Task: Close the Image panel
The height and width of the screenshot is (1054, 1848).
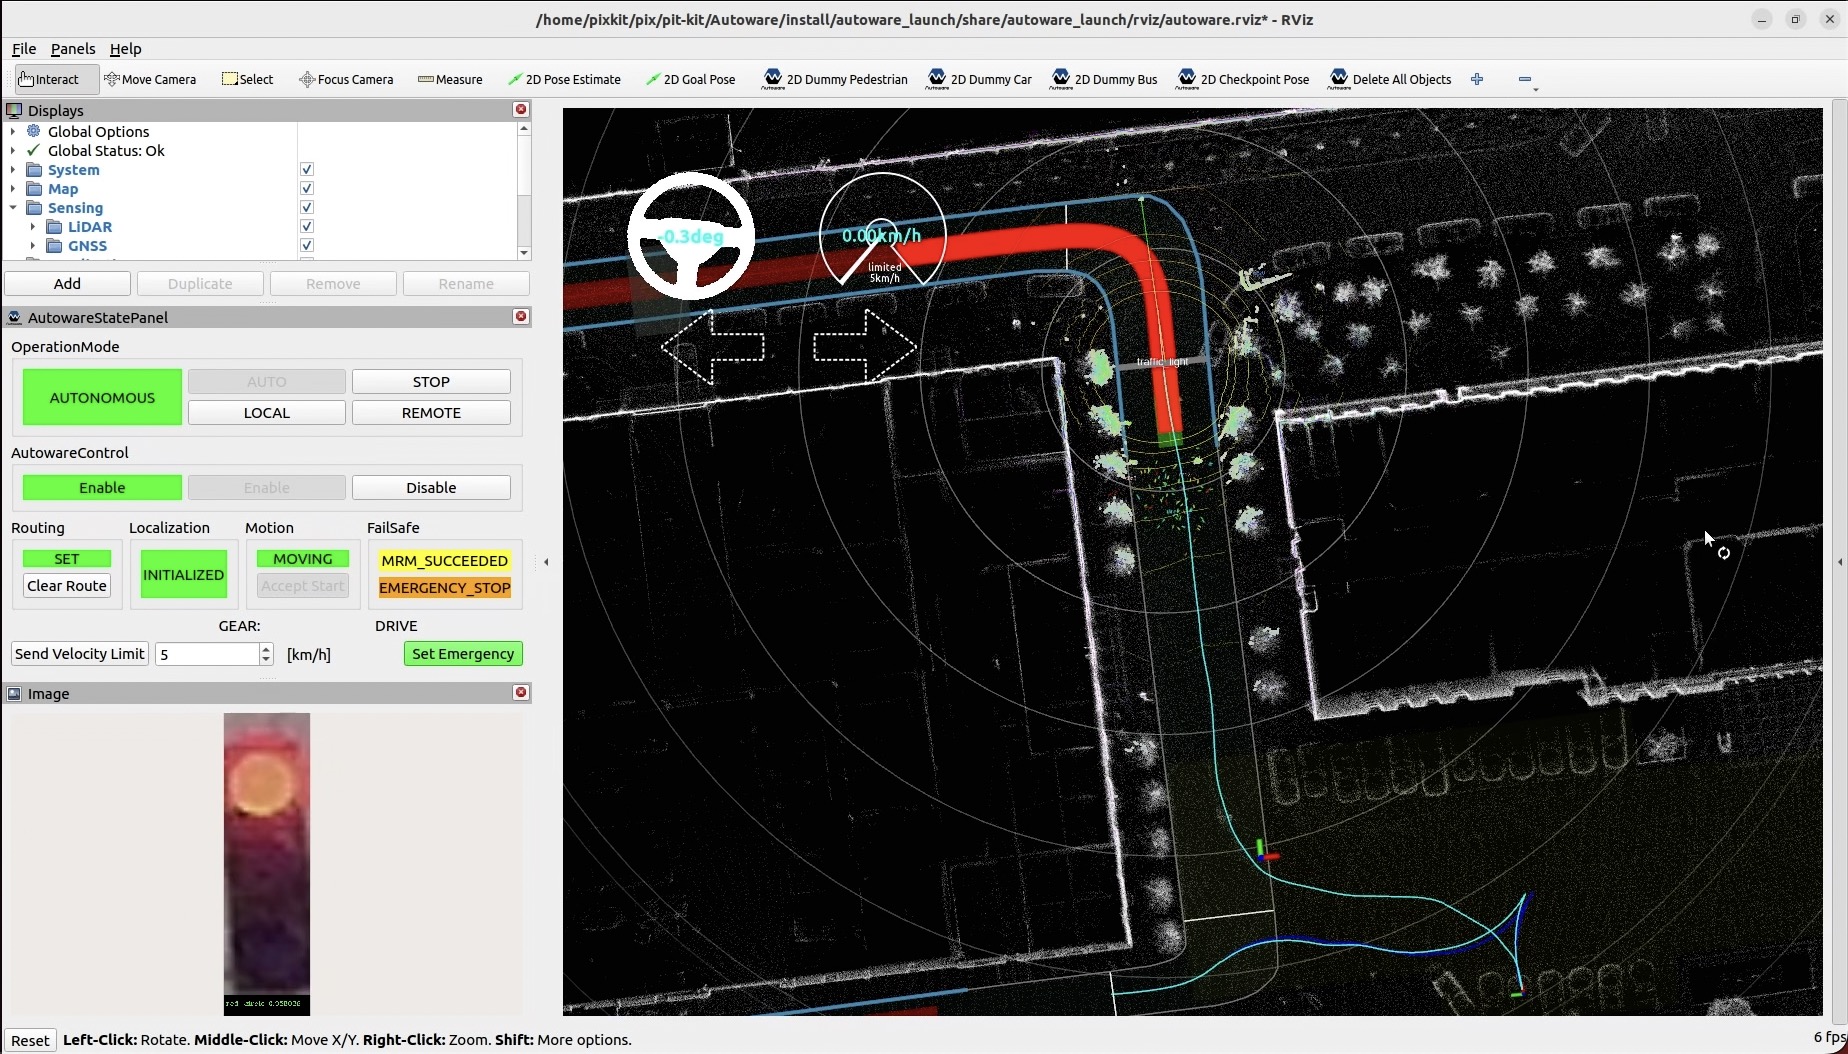Action: coord(521,692)
